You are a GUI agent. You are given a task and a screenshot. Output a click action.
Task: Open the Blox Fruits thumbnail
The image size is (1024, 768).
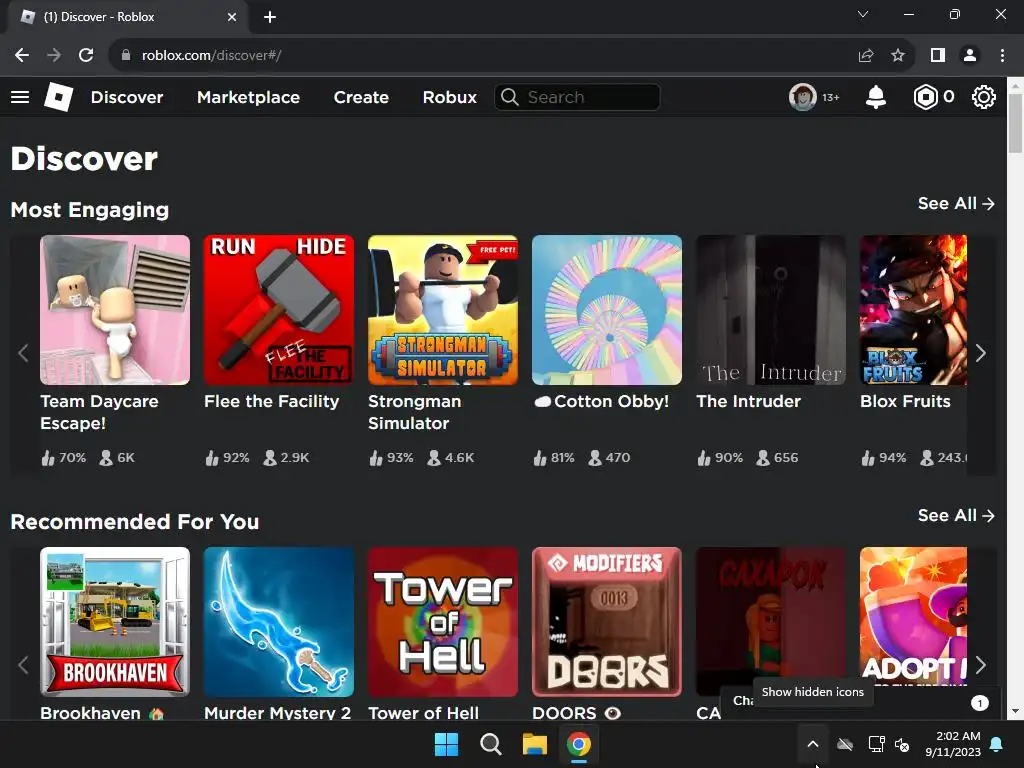pos(913,310)
